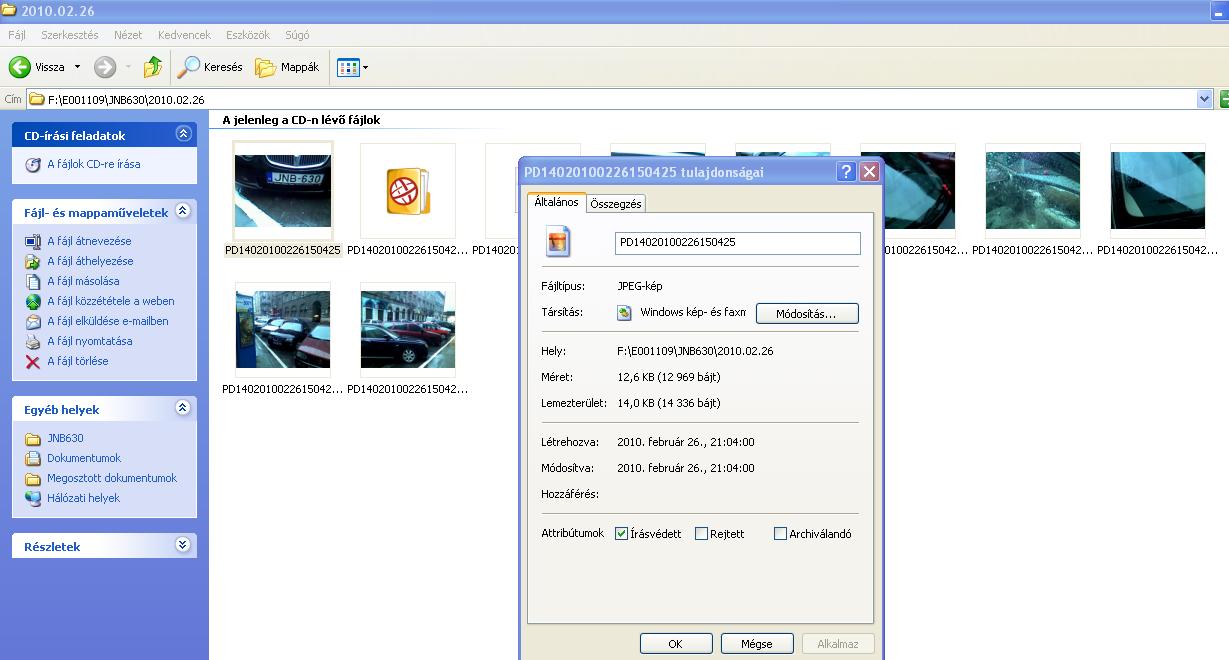Expand the Részletek panel
Screen dimensions: 1229x660
point(182,546)
